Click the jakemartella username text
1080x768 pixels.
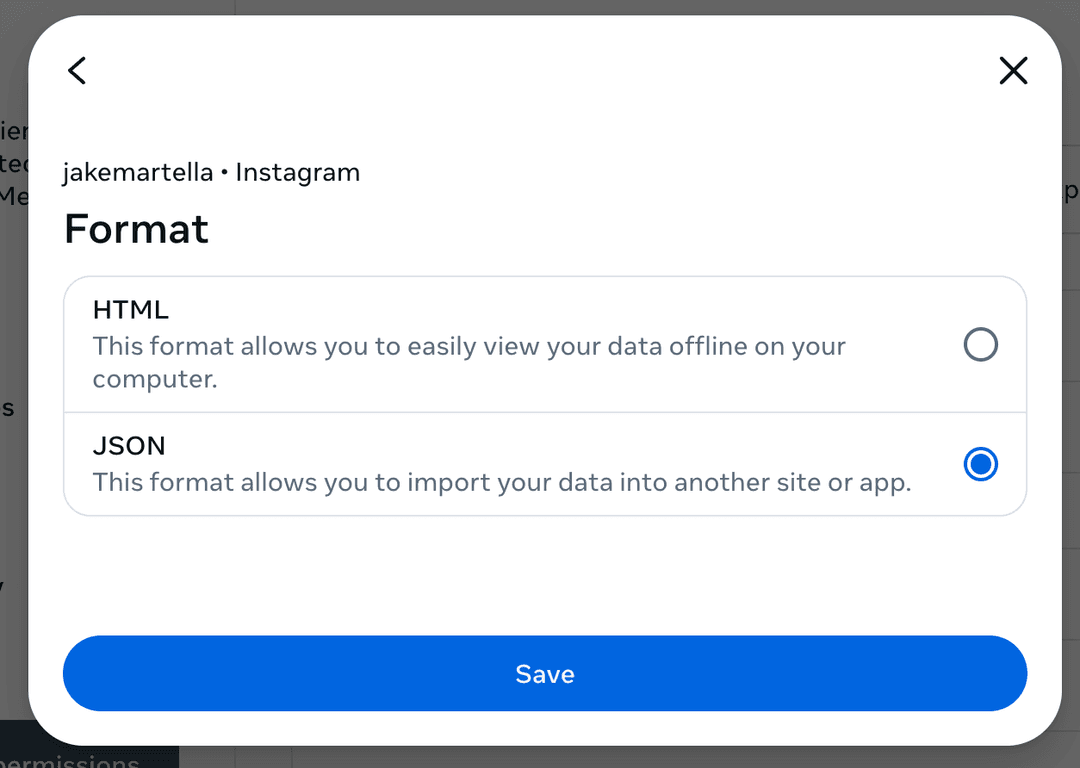138,173
